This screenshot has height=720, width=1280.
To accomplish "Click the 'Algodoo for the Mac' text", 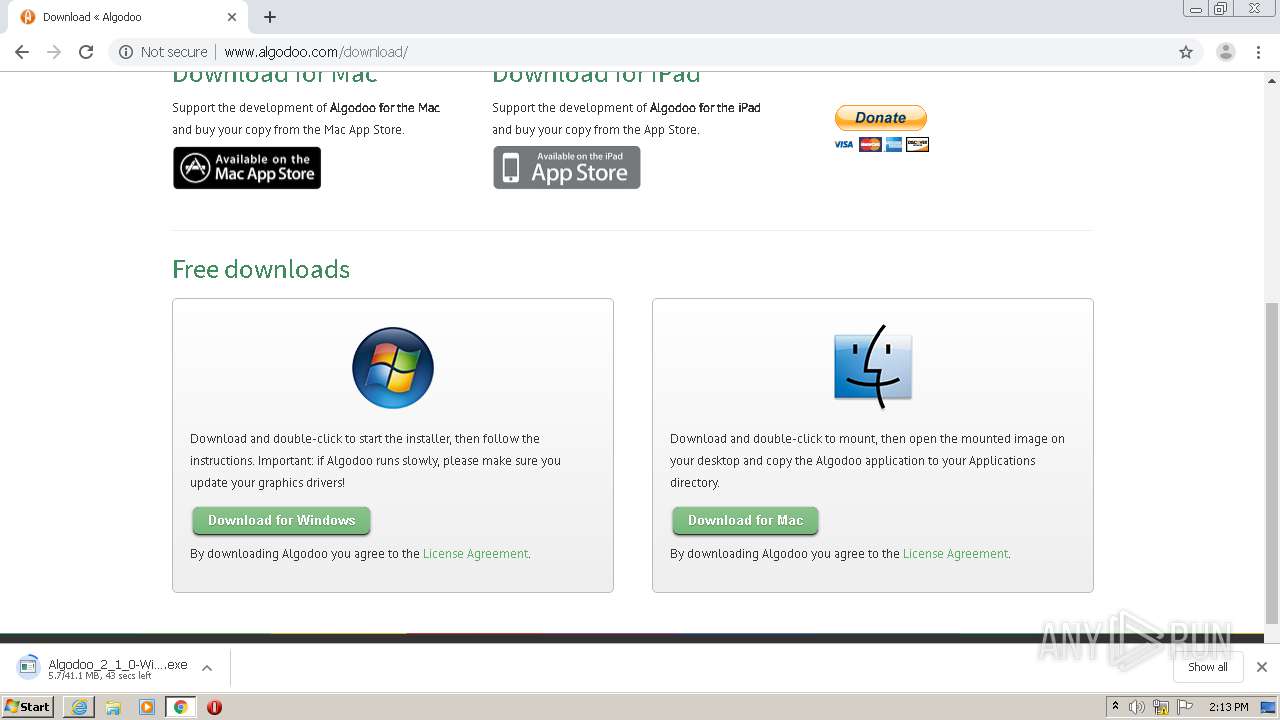I will click(x=385, y=108).
